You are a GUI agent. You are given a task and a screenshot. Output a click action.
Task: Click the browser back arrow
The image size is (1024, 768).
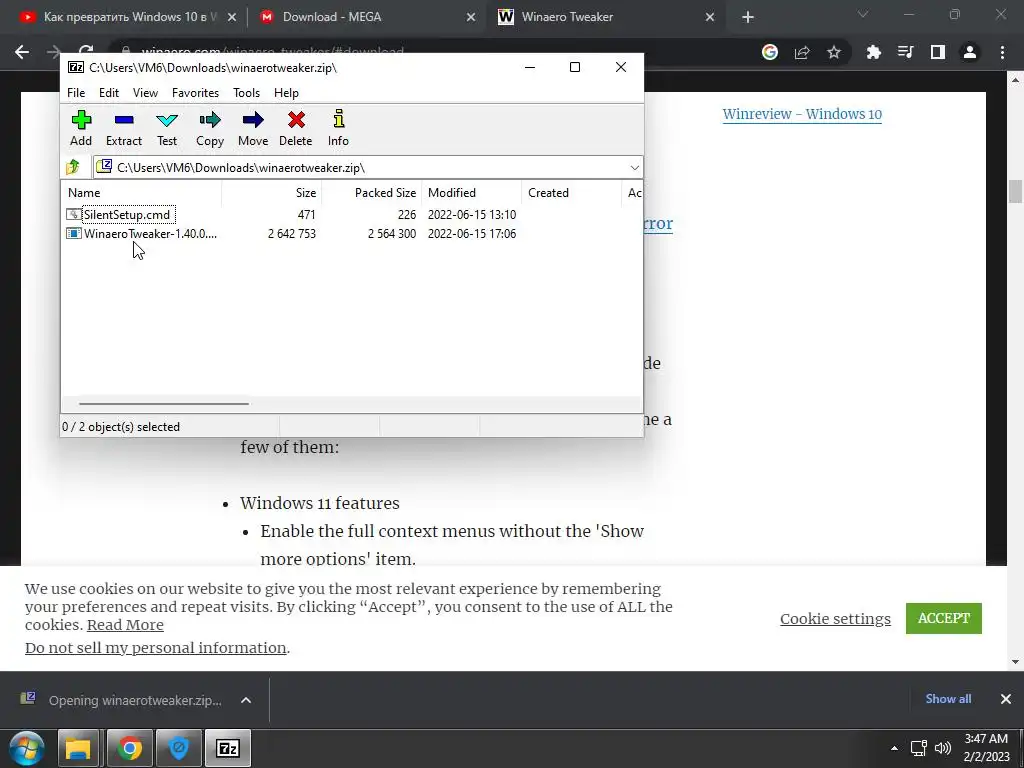tap(22, 52)
